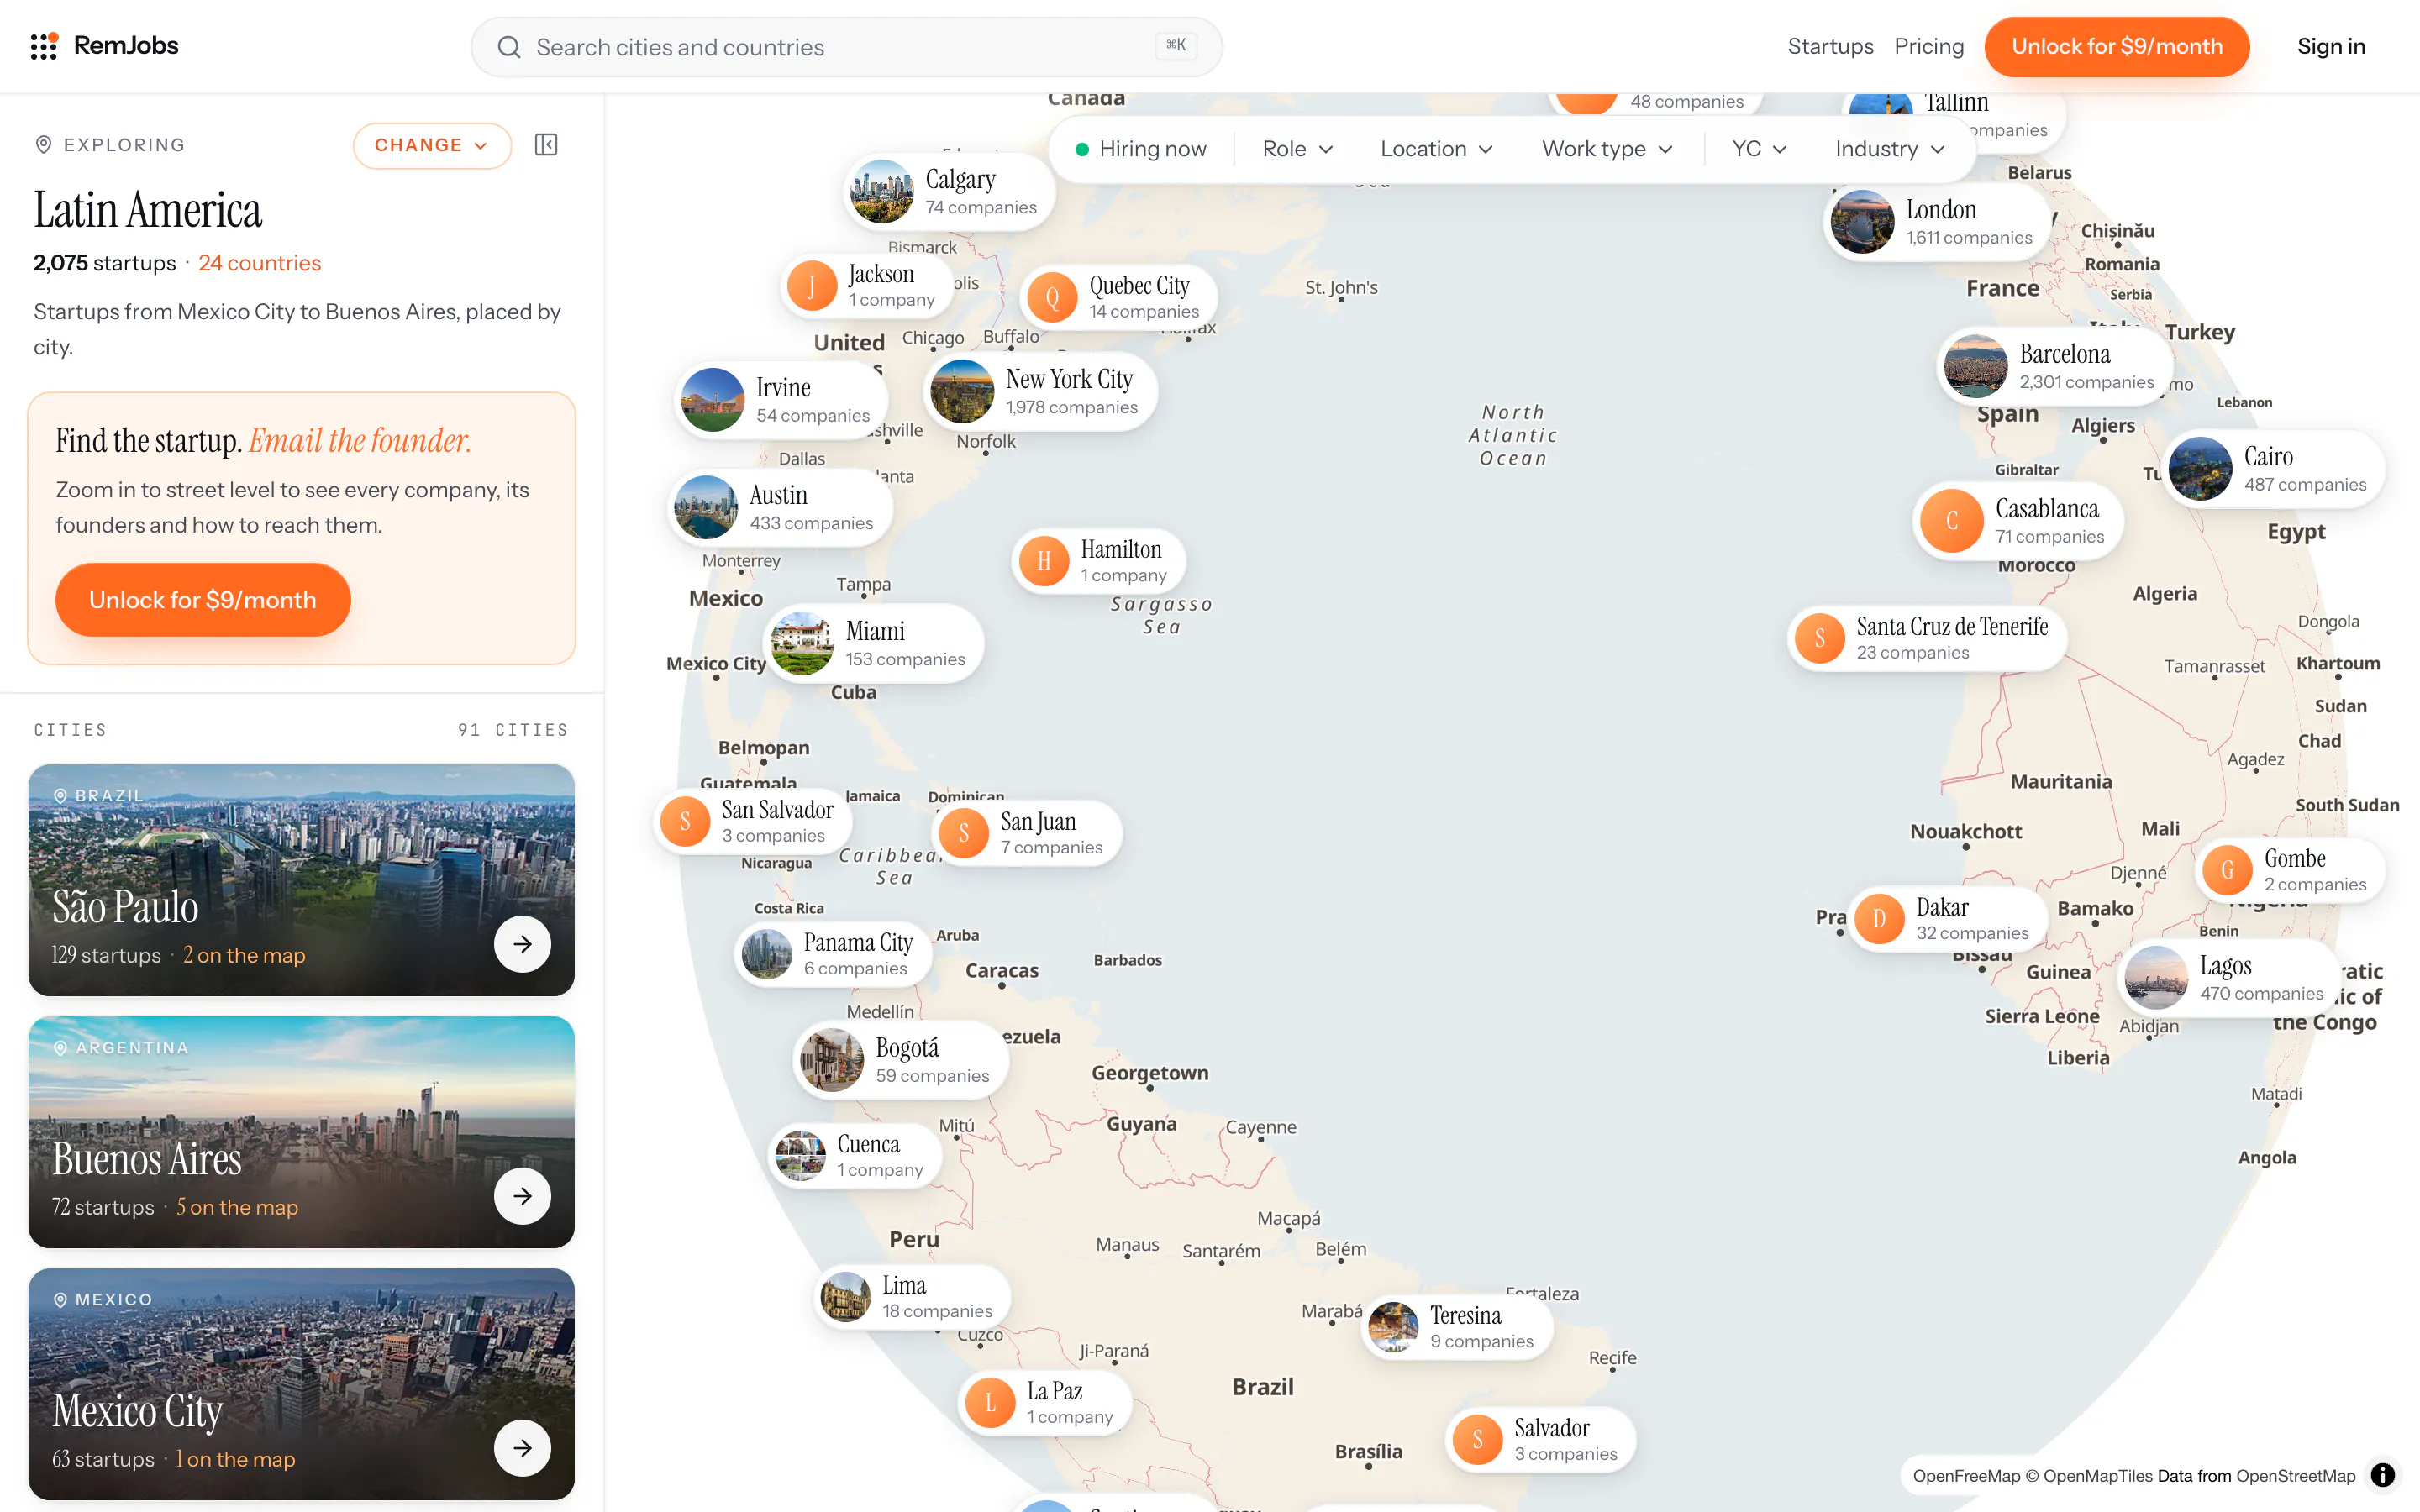Open the Mexico City card arrow

point(522,1448)
